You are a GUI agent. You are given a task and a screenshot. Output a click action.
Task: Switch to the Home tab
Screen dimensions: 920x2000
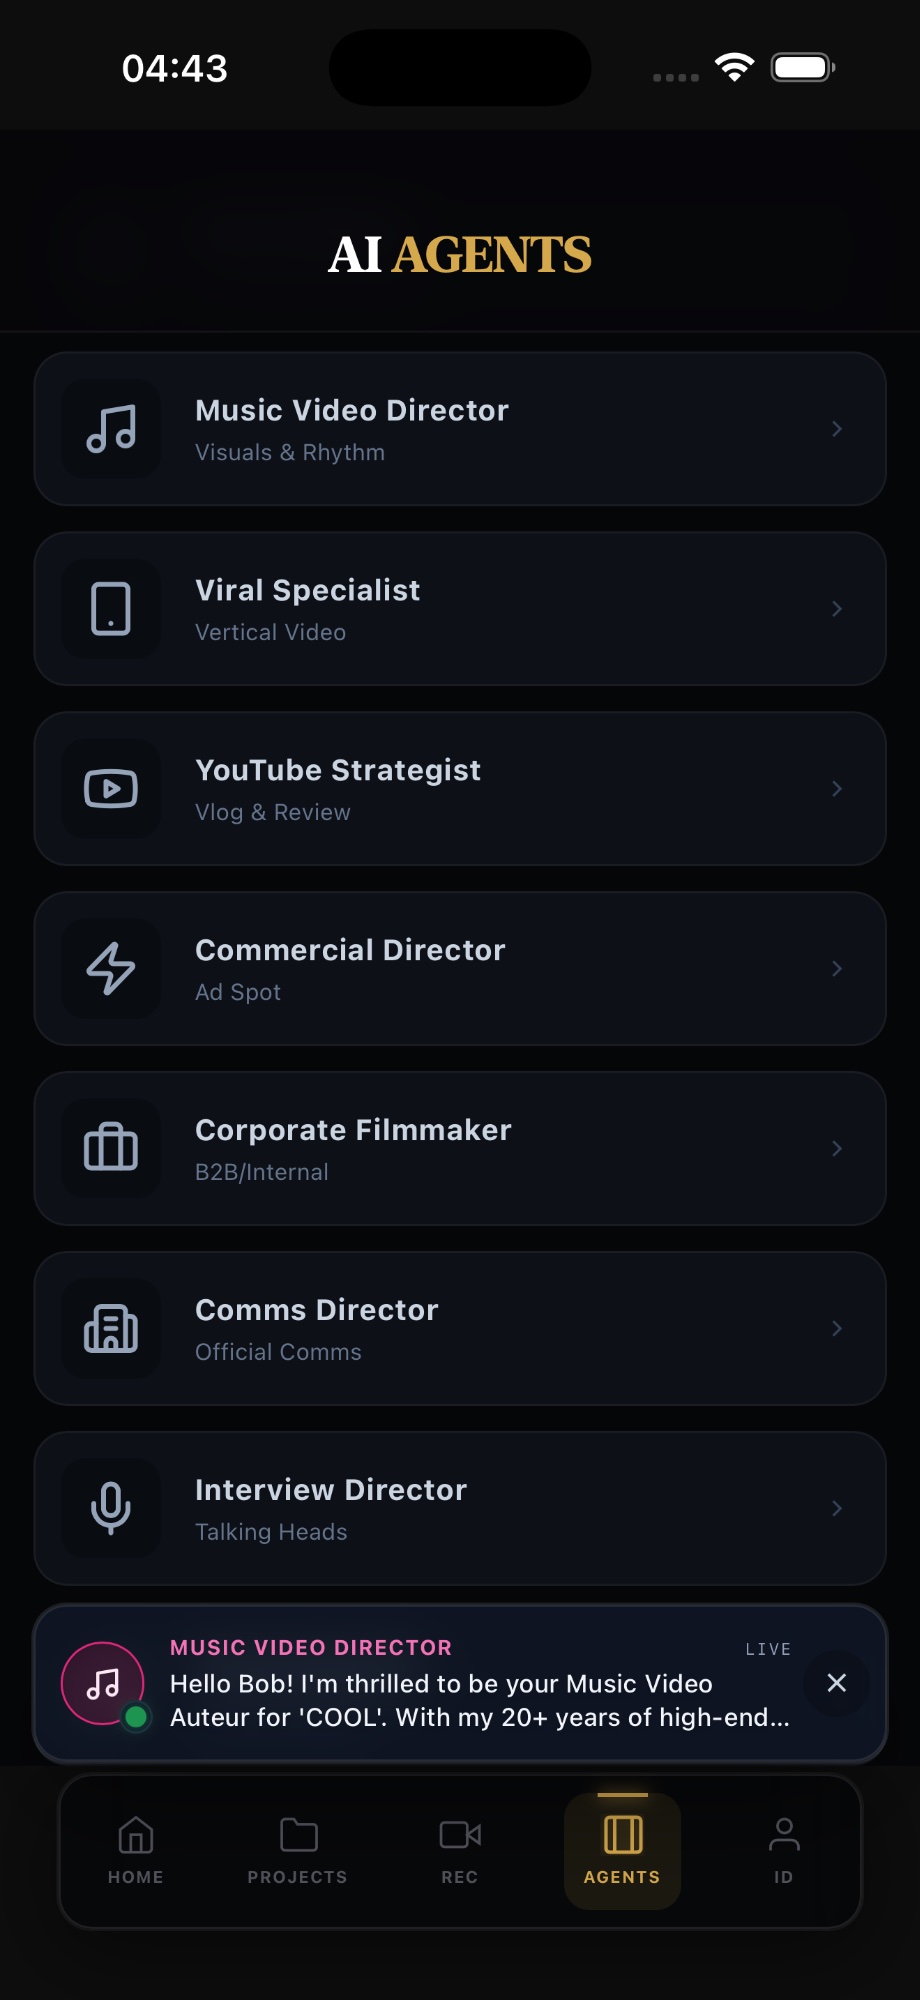click(136, 1851)
